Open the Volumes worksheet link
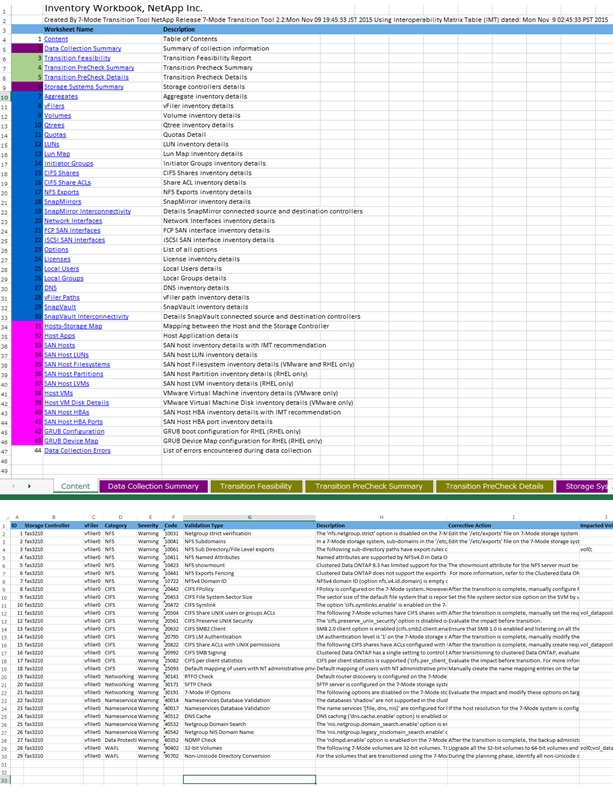The image size is (613, 786). click(x=58, y=115)
